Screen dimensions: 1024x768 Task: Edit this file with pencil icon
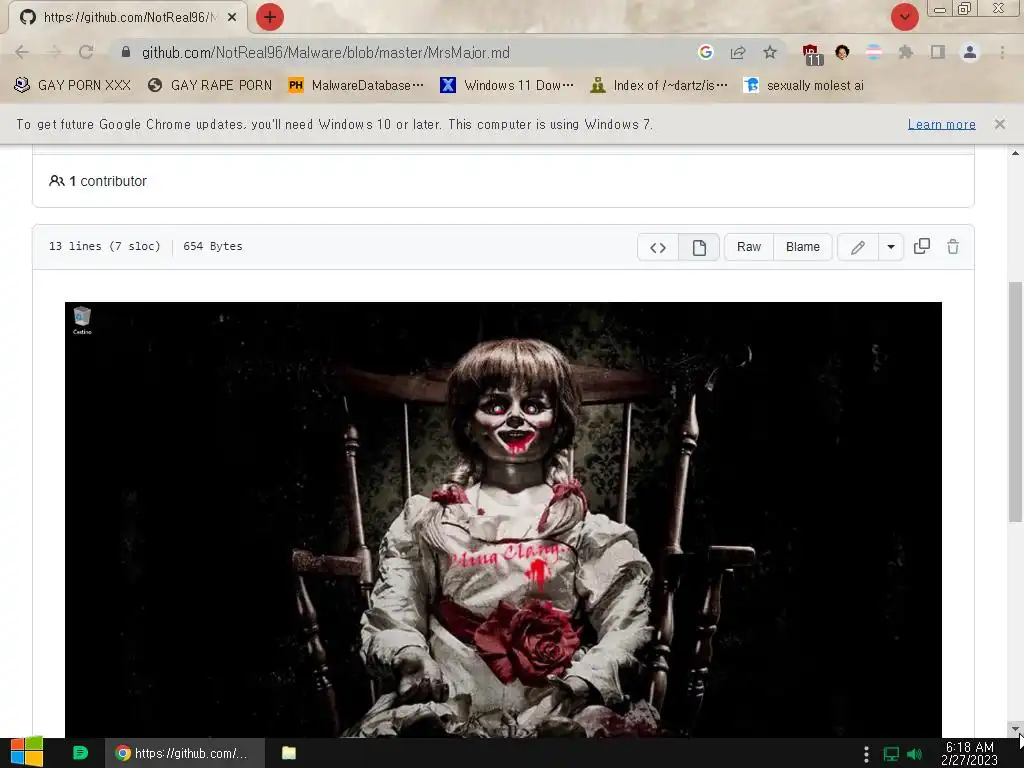point(858,247)
